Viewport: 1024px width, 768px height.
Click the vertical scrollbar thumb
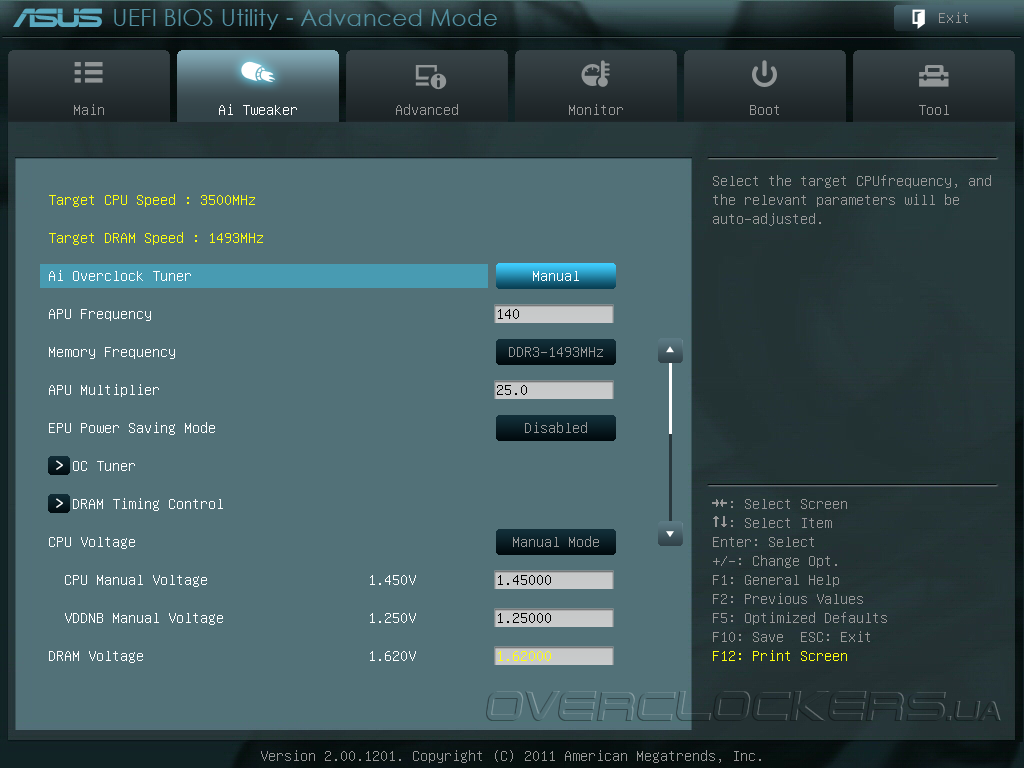(x=670, y=399)
